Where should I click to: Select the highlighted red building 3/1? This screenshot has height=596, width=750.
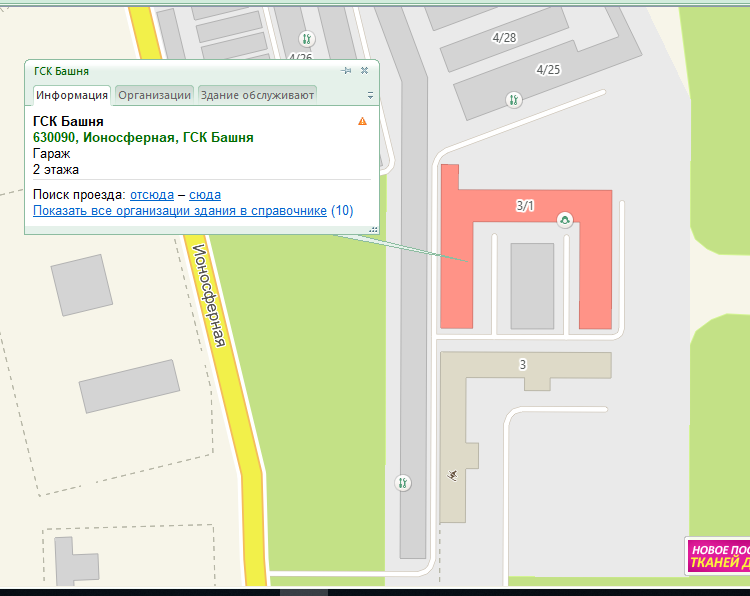point(460,270)
